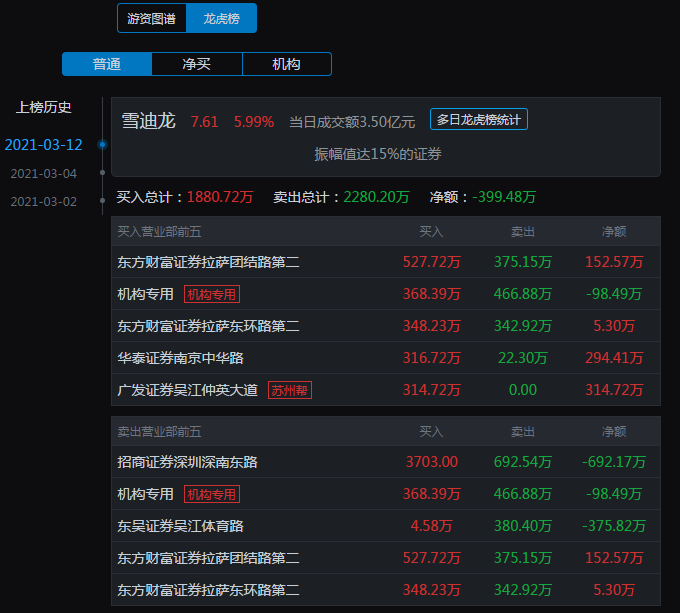Click the 3703.00 buy value
The image size is (680, 613).
(432, 462)
